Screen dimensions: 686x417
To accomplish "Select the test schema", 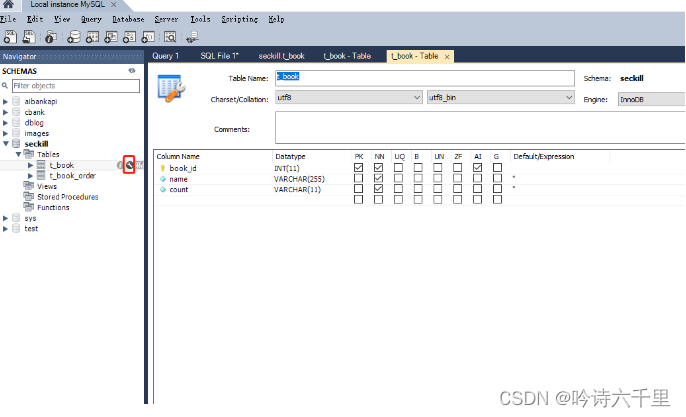I will click(x=31, y=228).
